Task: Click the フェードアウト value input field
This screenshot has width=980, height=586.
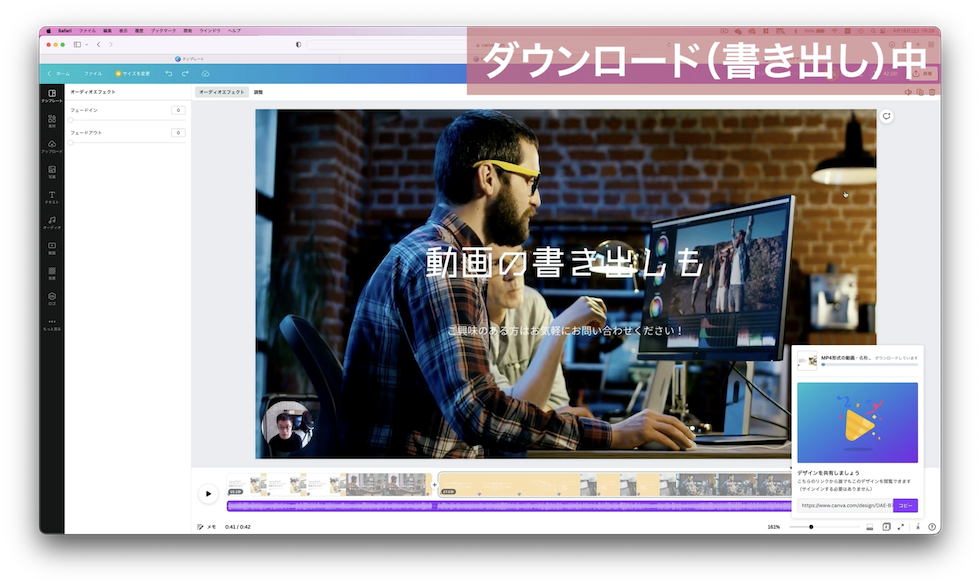Action: click(178, 133)
